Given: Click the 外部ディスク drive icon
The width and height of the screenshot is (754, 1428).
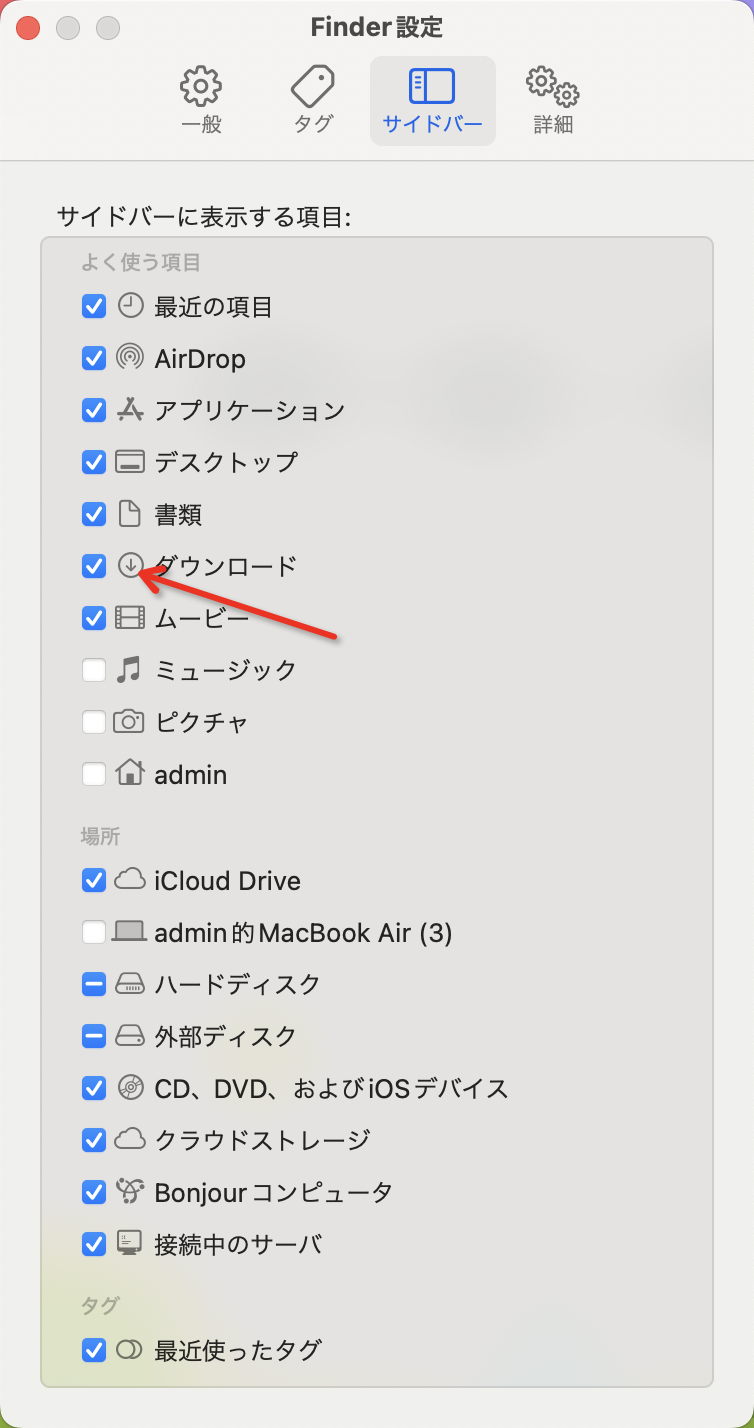Looking at the screenshot, I should [x=130, y=1036].
